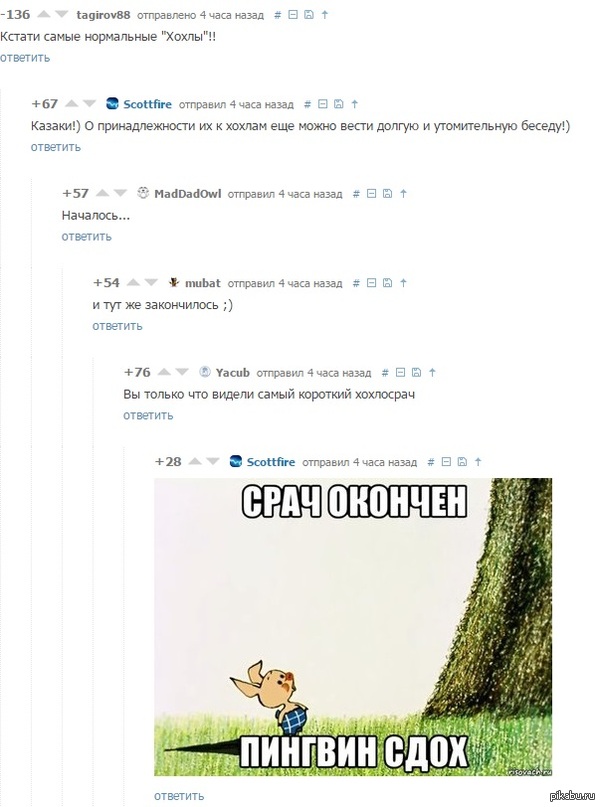Screen dimensions: 600x807
Task: Open MadDadOwl's user profile
Action: (188, 194)
